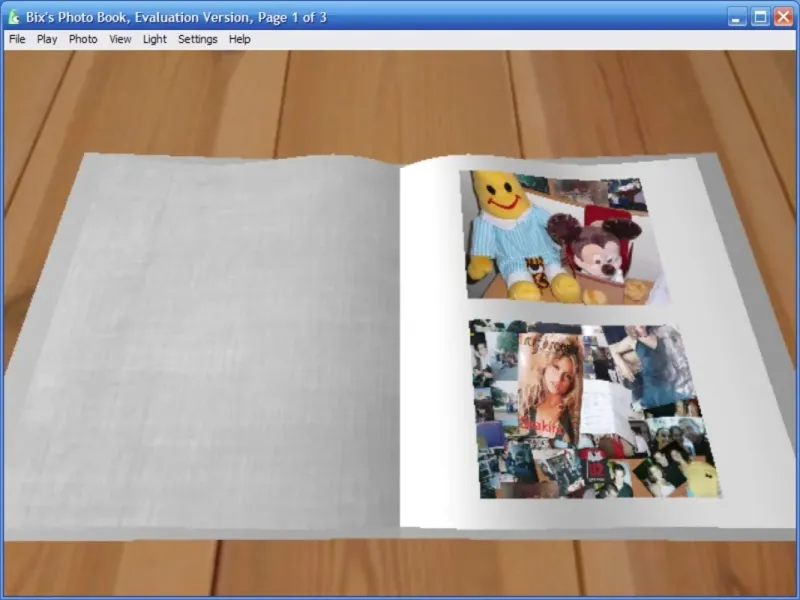Open the Photo menu
This screenshot has height=600, width=800.
83,39
